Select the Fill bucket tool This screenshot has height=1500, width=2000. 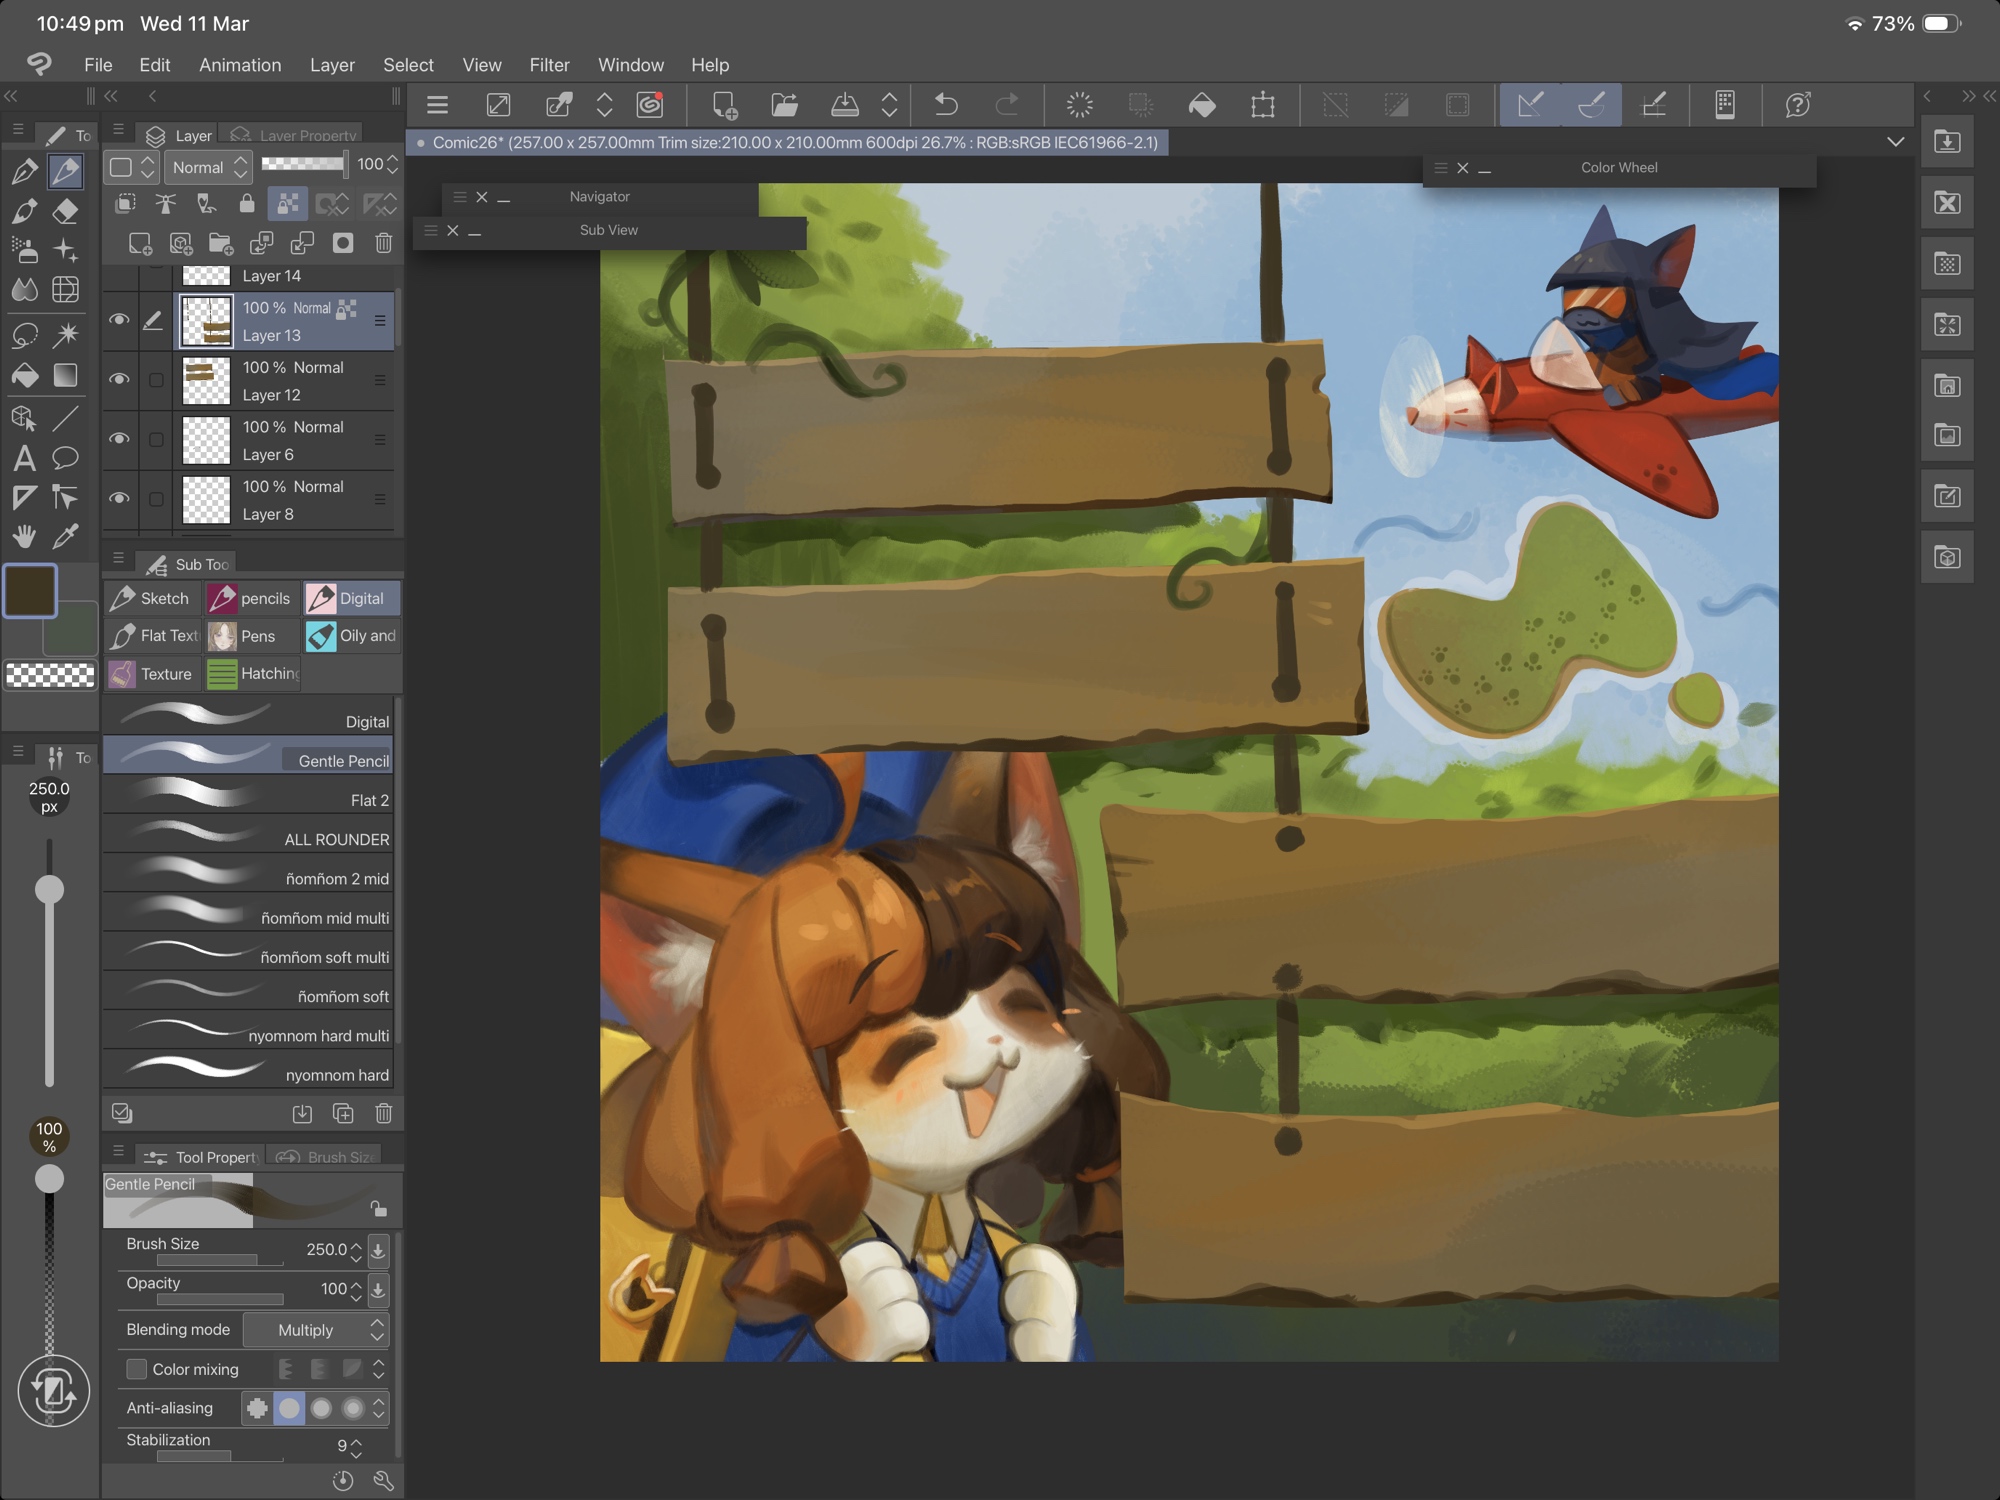tap(24, 375)
